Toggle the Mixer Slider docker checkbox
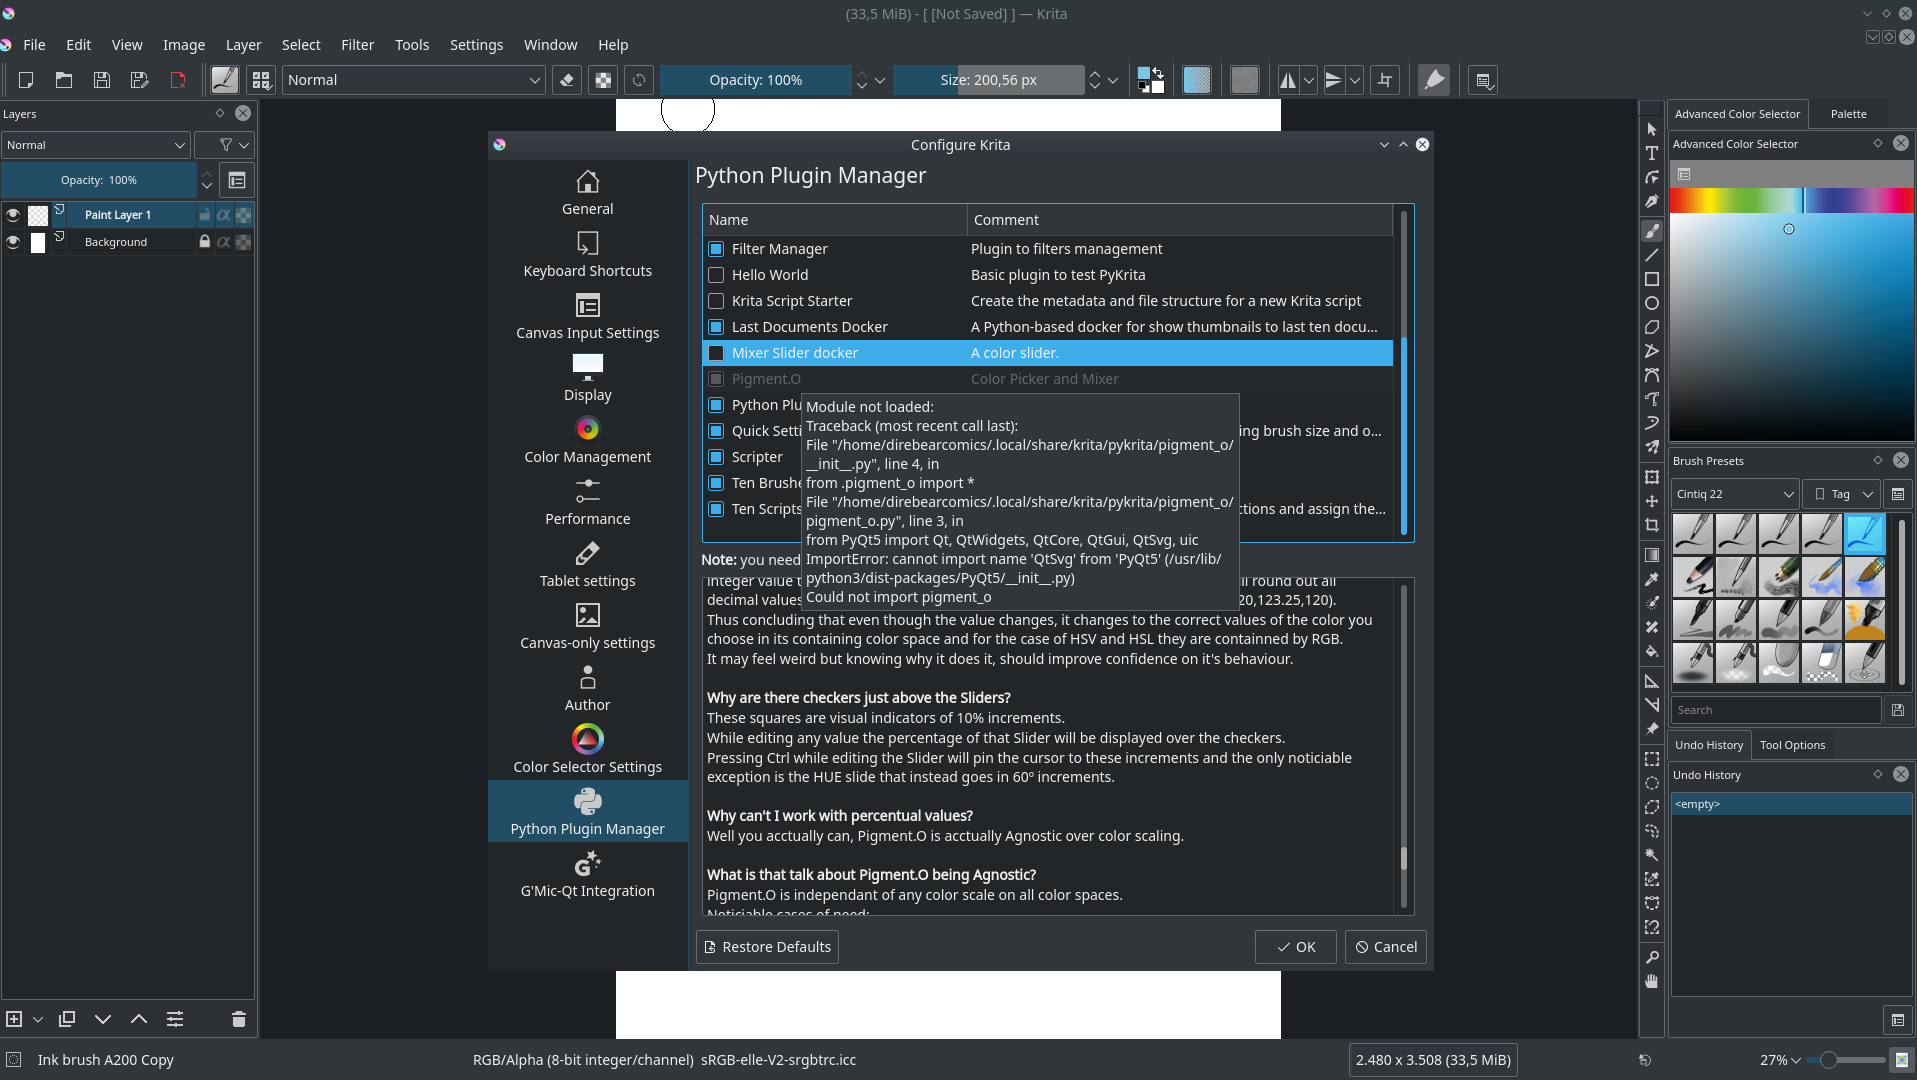The width and height of the screenshot is (1917, 1080). pos(716,353)
